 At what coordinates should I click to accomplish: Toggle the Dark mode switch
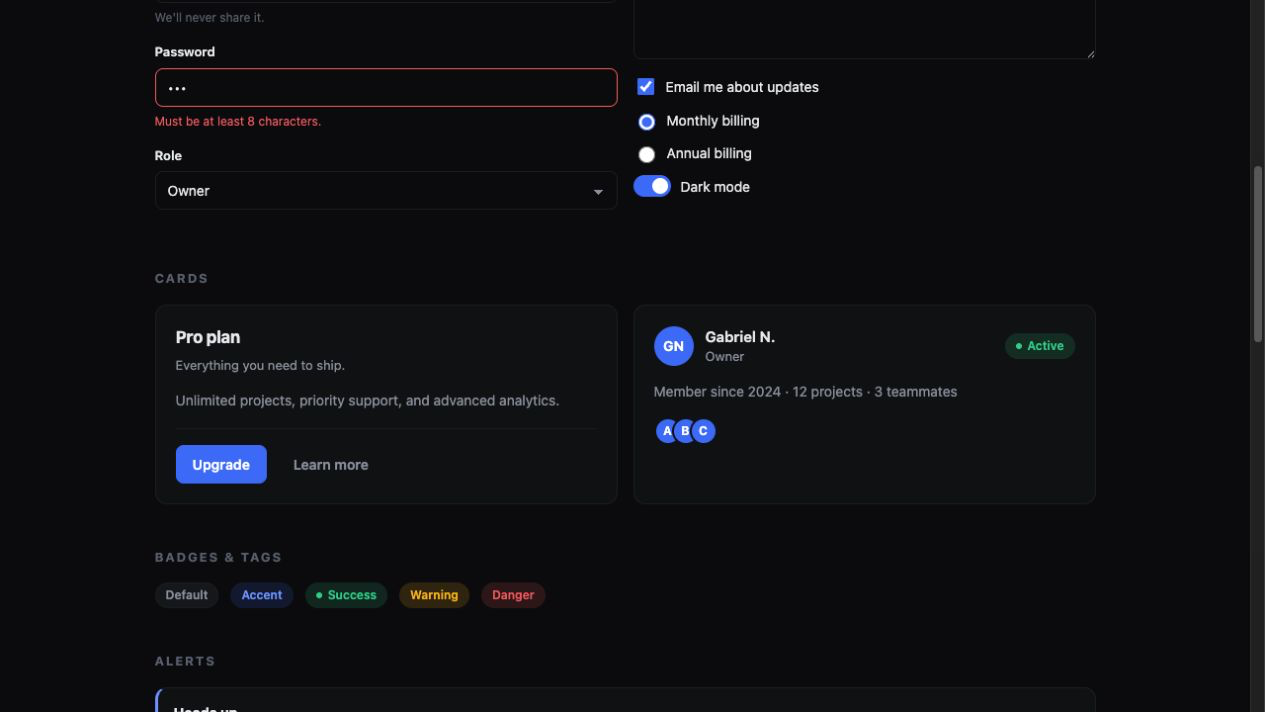(652, 187)
